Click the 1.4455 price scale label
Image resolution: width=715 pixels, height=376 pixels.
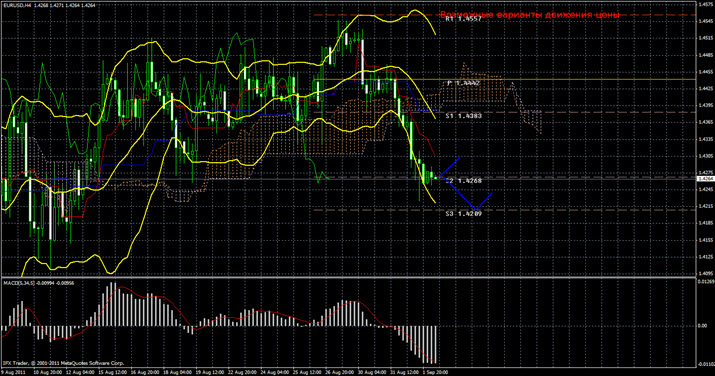(x=705, y=72)
